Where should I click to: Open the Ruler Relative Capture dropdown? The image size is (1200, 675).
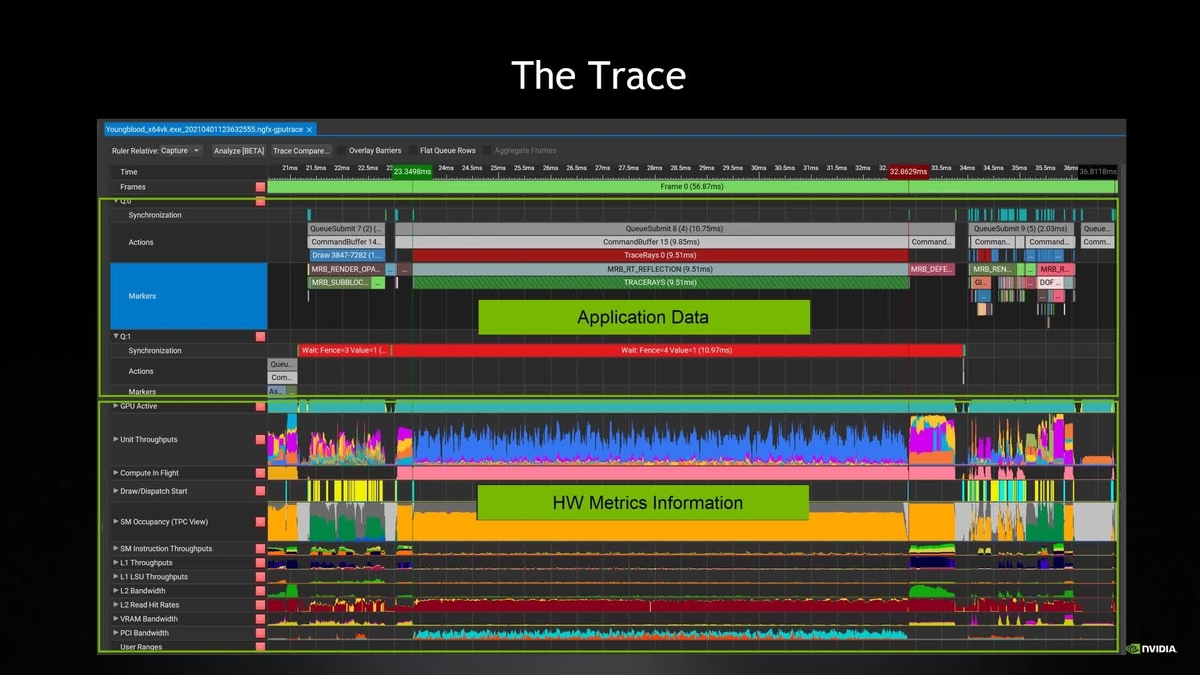click(181, 151)
